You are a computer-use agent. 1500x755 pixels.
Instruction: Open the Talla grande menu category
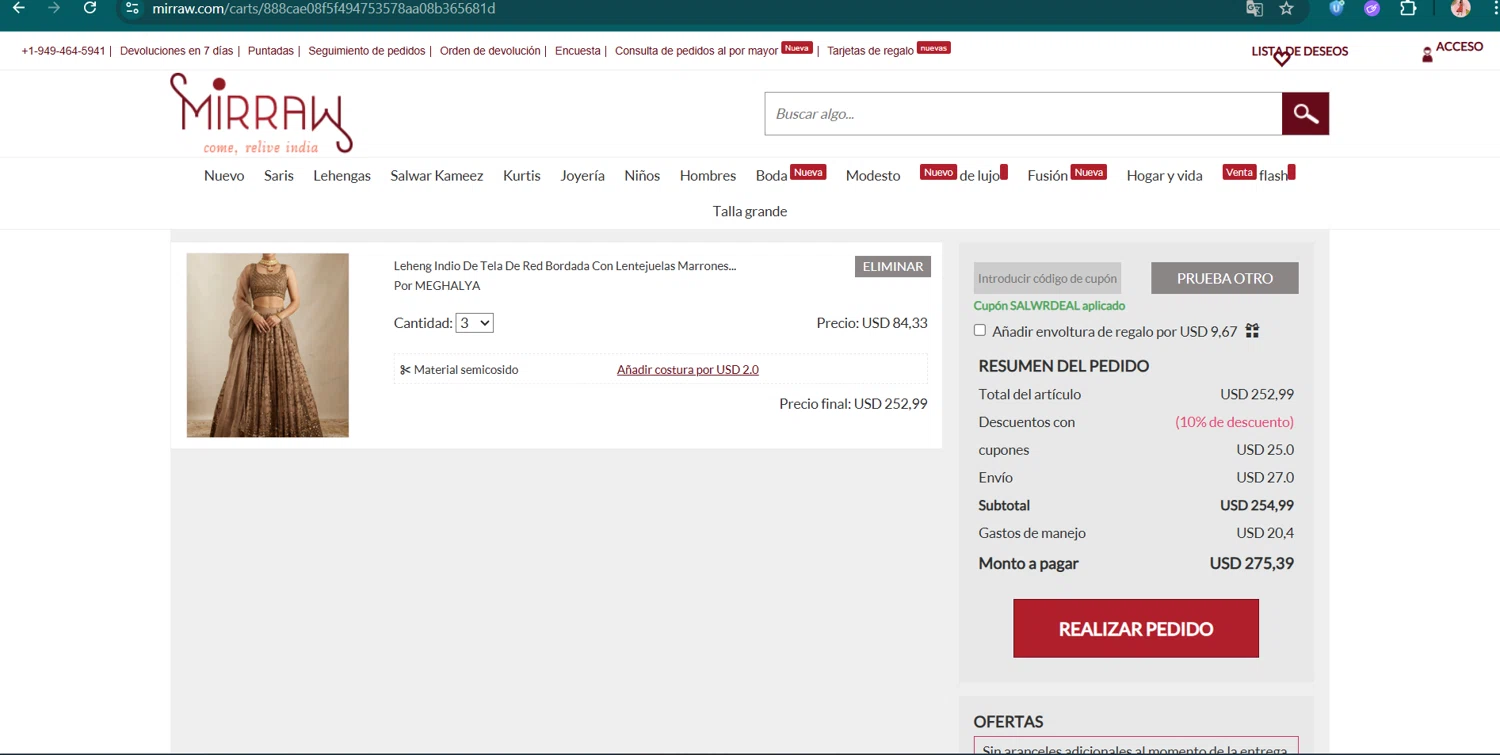pos(750,212)
